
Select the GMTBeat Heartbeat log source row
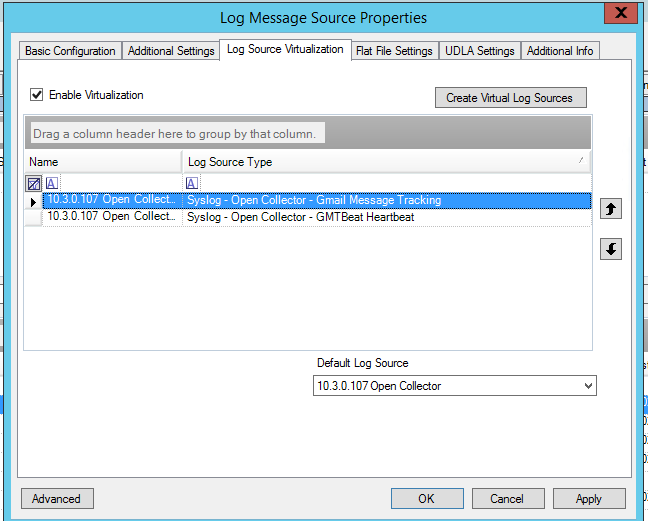pos(300,217)
